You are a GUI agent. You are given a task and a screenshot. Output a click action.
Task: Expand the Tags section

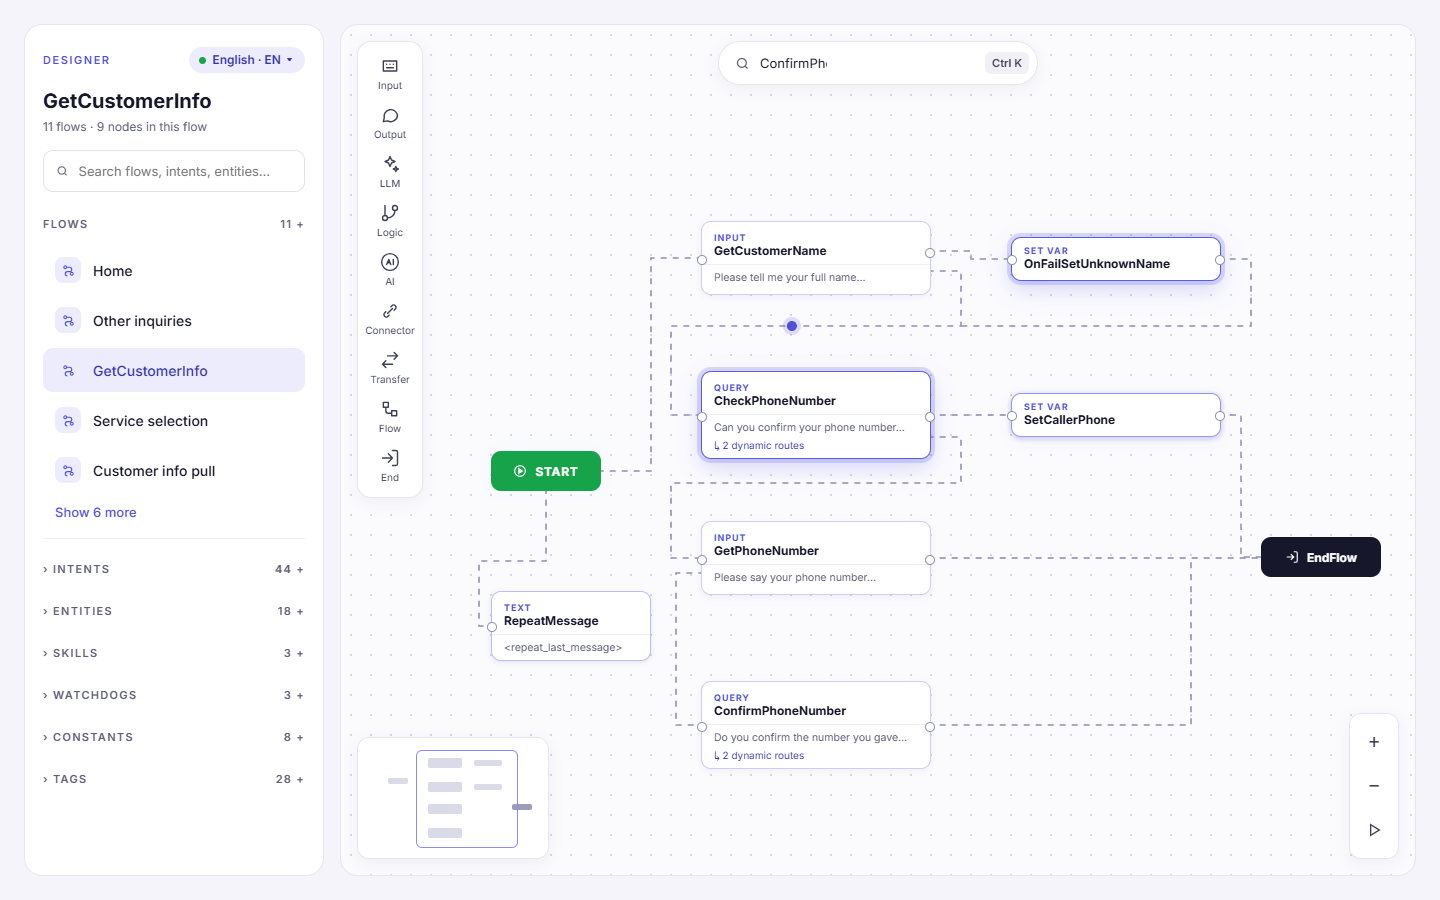click(174, 779)
